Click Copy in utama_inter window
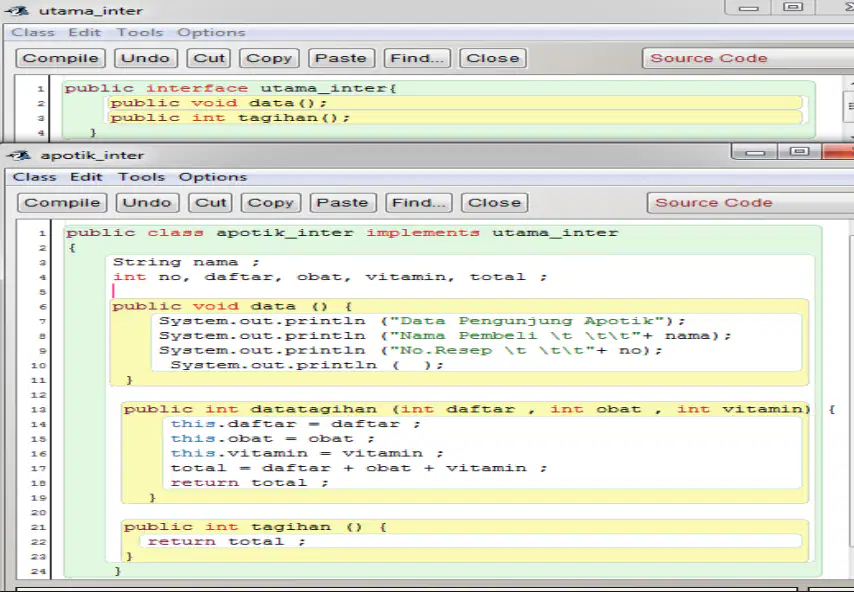This screenshot has width=854, height=592. point(269,58)
